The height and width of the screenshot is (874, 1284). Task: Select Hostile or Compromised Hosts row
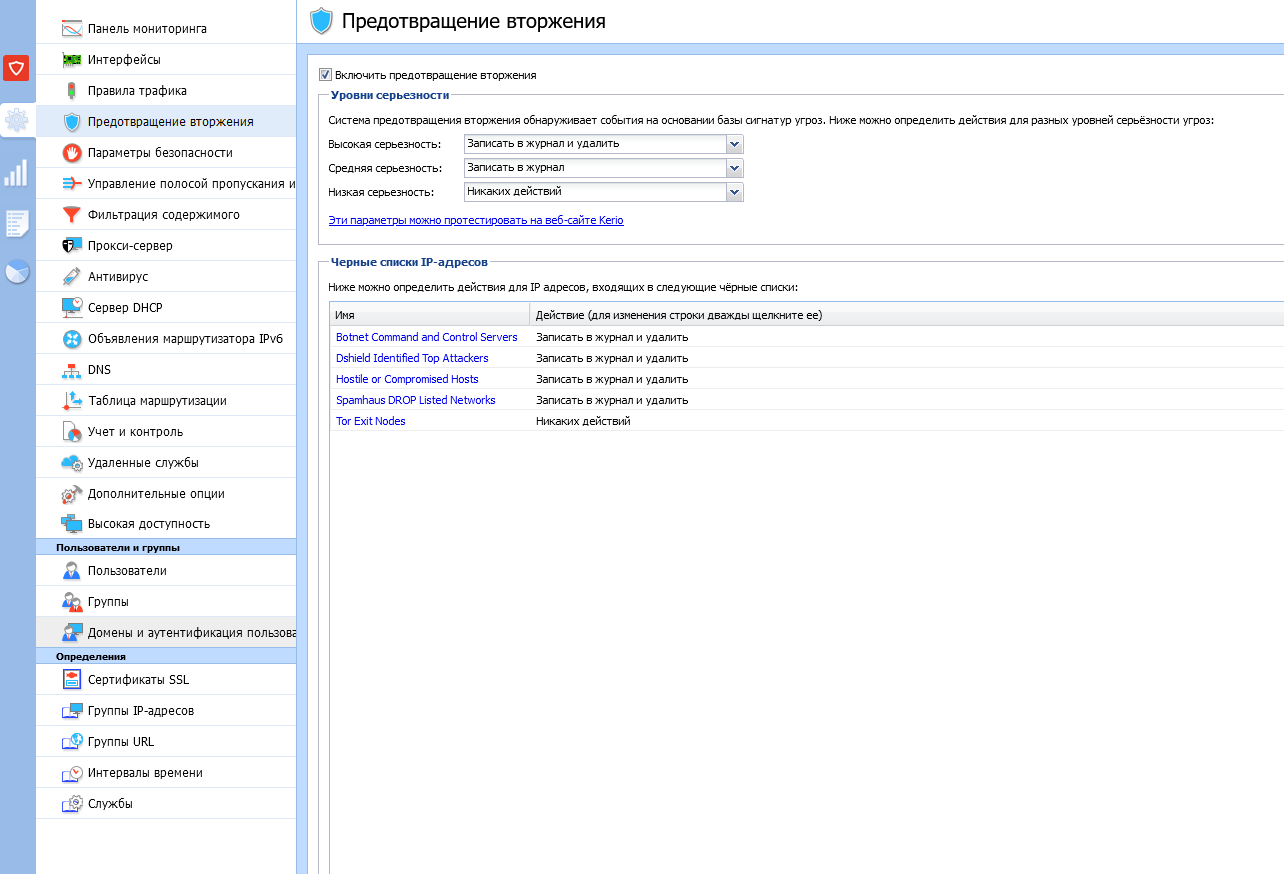(806, 379)
